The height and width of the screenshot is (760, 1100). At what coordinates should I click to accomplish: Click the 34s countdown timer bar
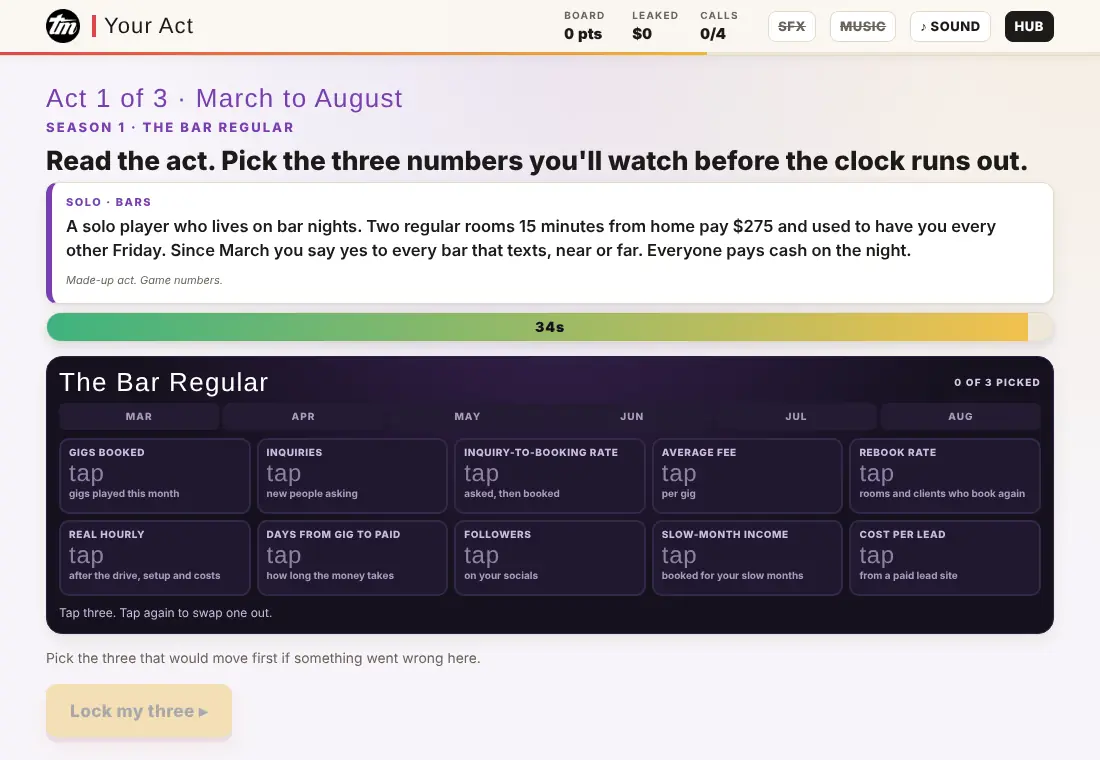click(x=550, y=327)
